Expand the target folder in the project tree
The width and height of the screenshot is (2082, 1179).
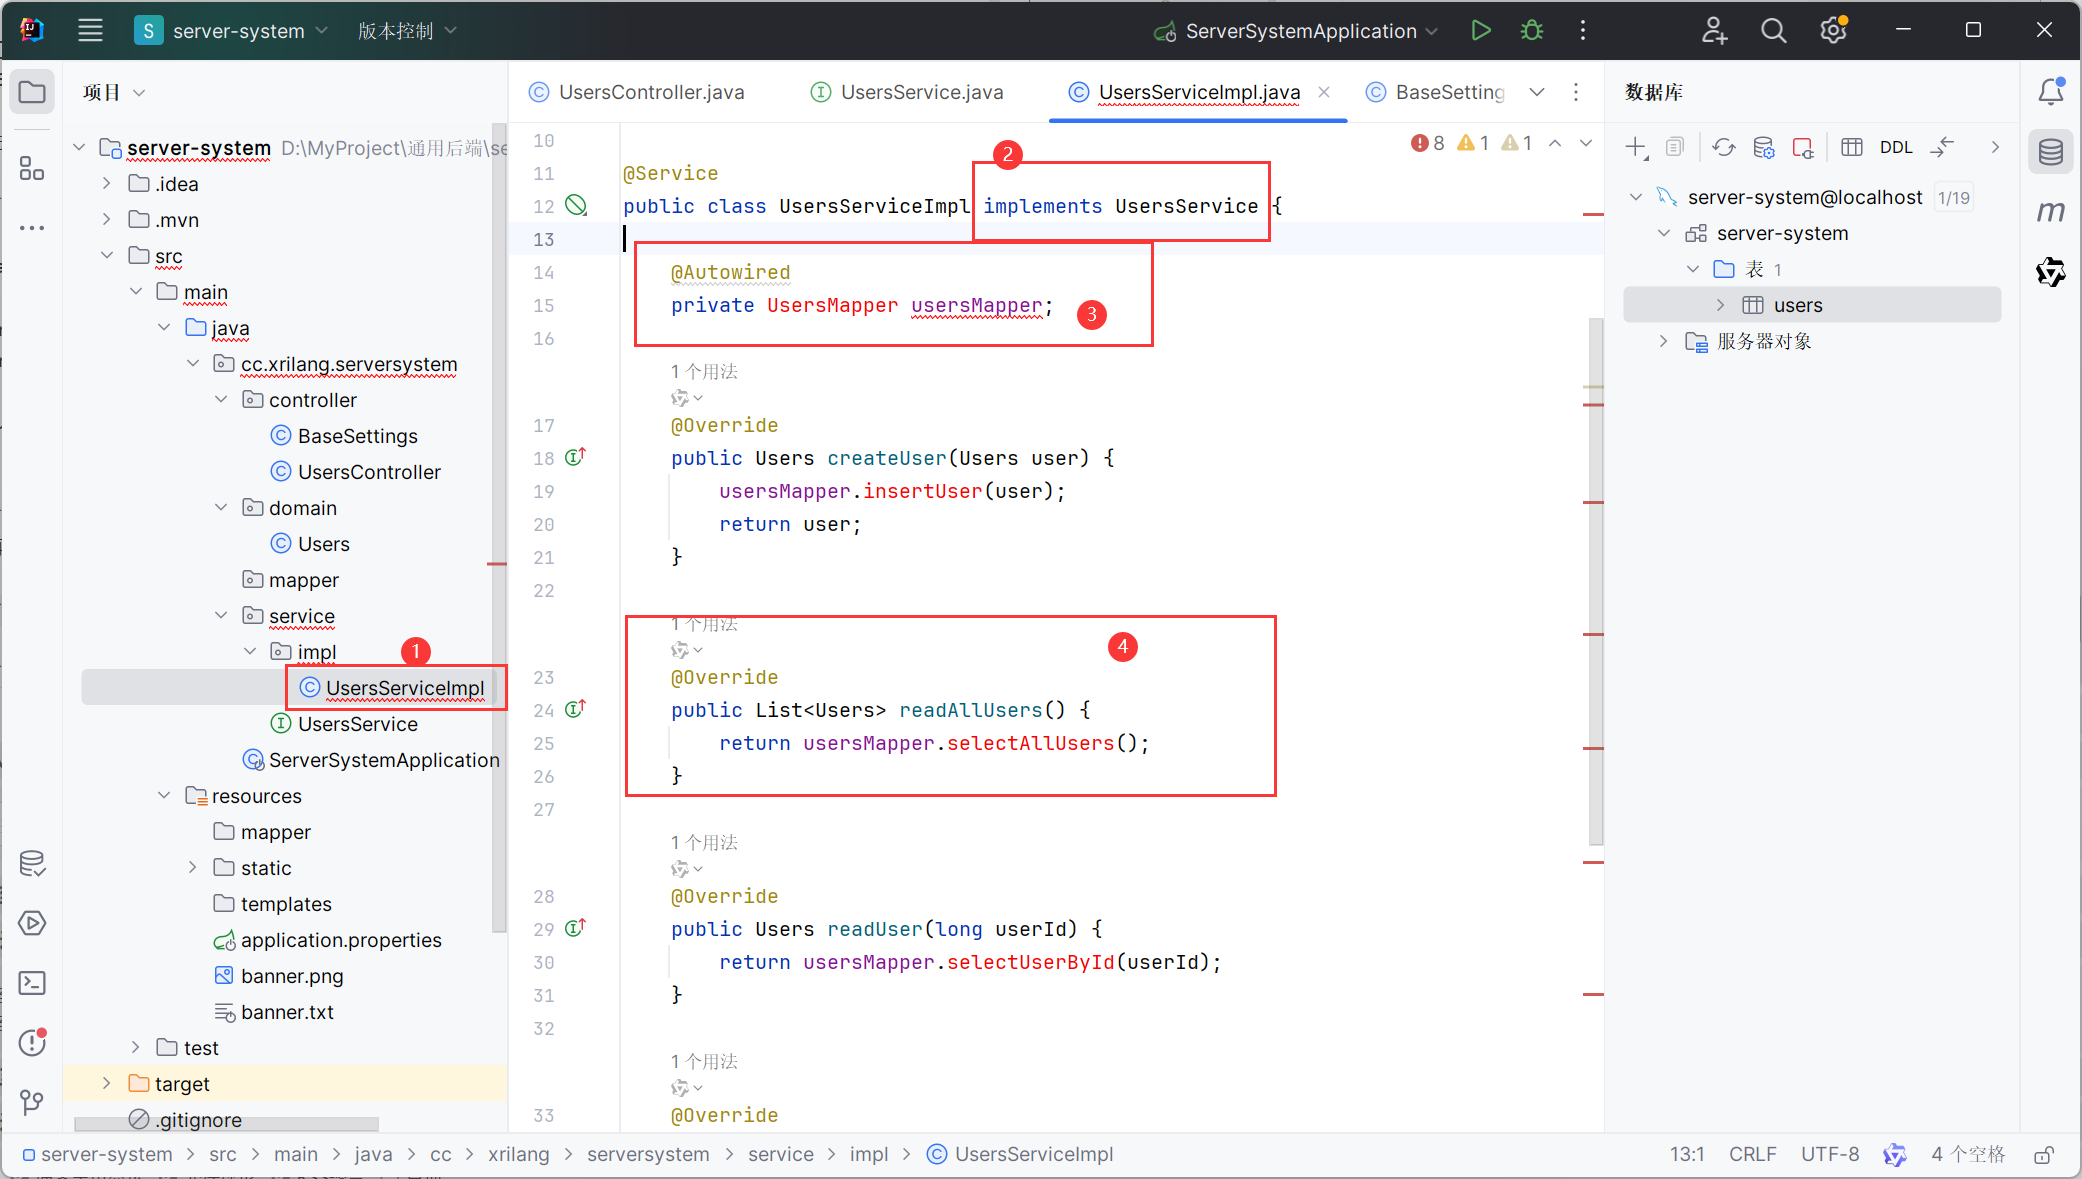click(107, 1084)
